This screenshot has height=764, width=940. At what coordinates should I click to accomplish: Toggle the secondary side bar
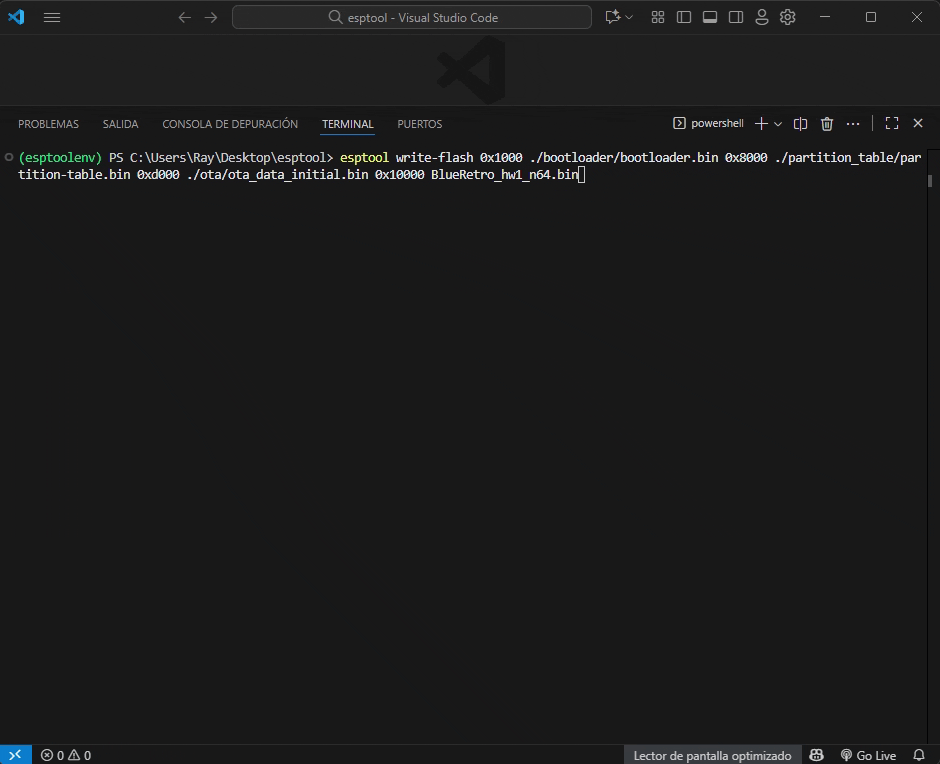(x=736, y=17)
